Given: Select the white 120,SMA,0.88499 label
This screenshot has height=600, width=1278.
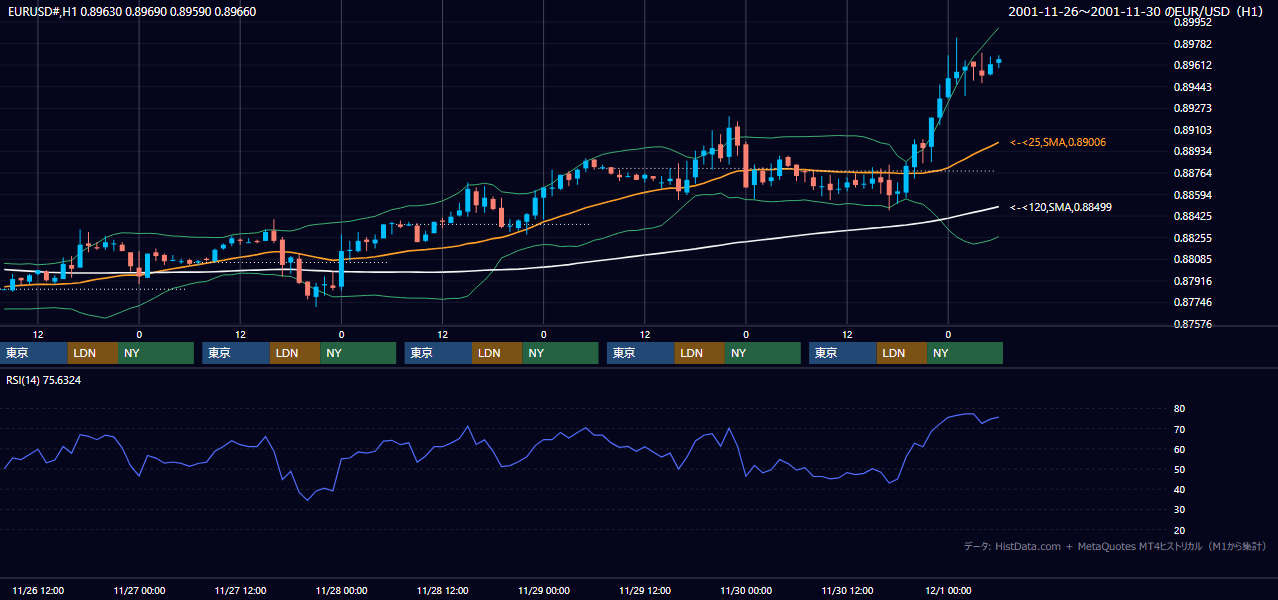Looking at the screenshot, I should coord(1061,207).
